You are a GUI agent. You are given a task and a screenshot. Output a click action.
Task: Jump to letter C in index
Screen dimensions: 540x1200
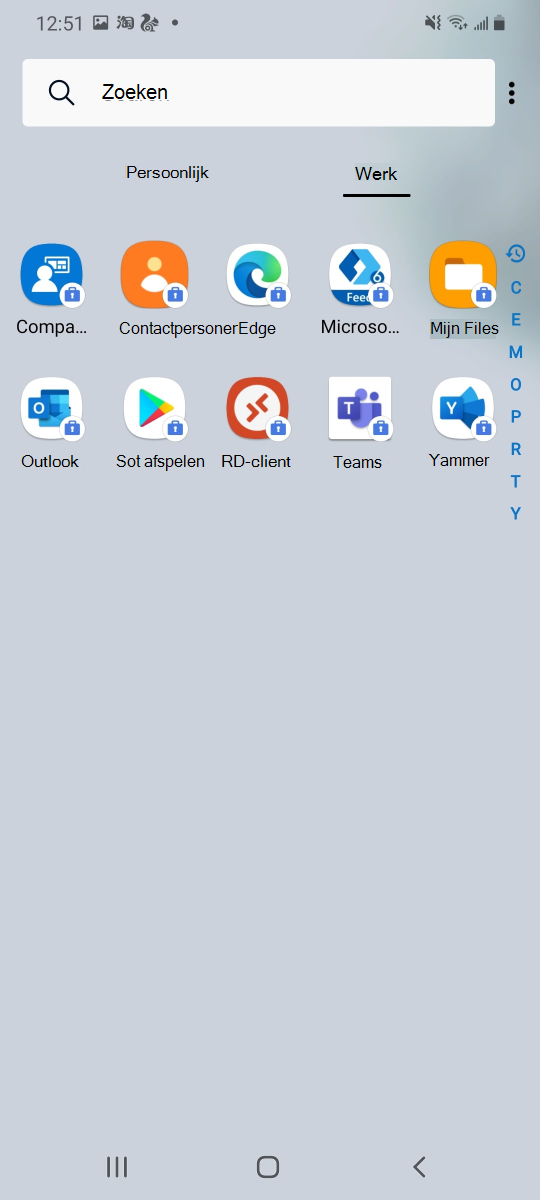click(516, 288)
